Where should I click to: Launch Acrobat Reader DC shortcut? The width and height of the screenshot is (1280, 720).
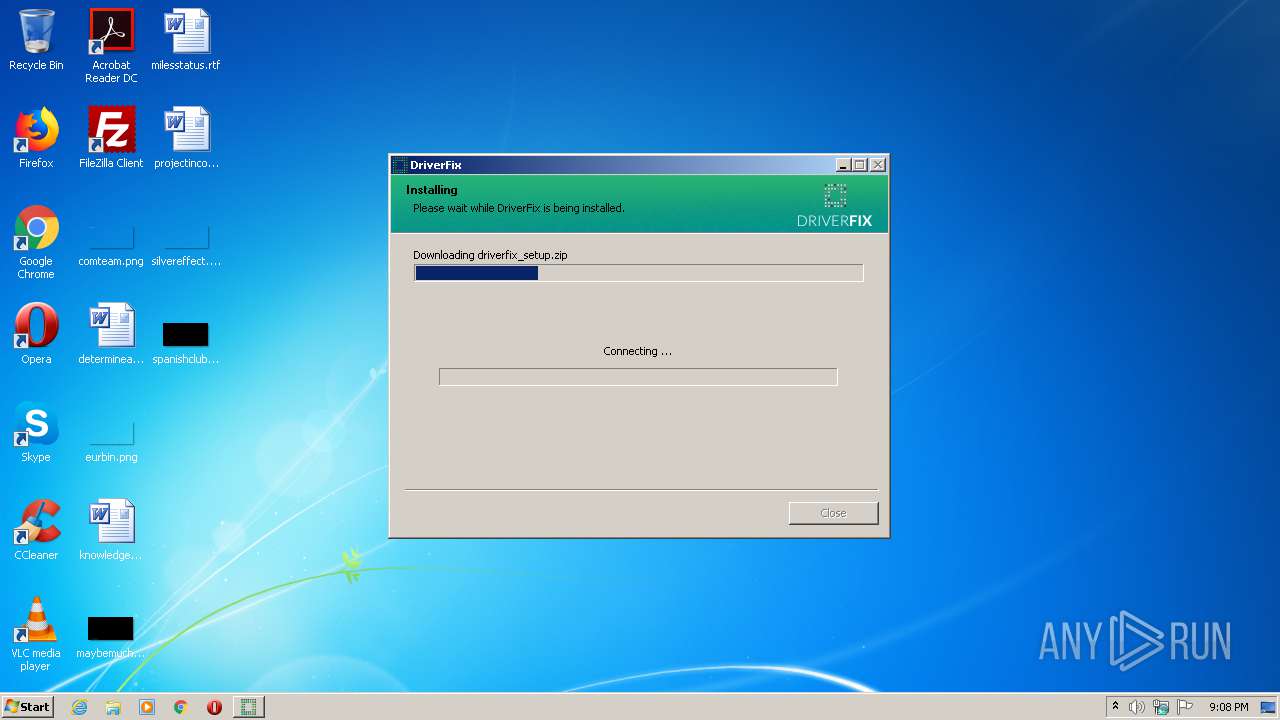(111, 46)
